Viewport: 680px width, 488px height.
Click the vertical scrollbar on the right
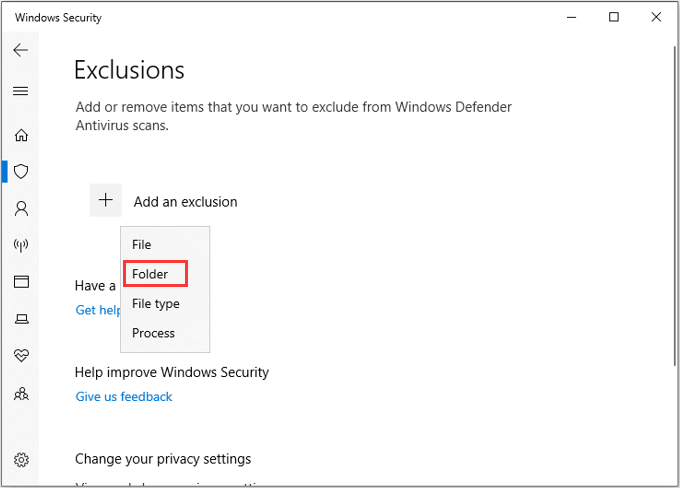(675, 206)
